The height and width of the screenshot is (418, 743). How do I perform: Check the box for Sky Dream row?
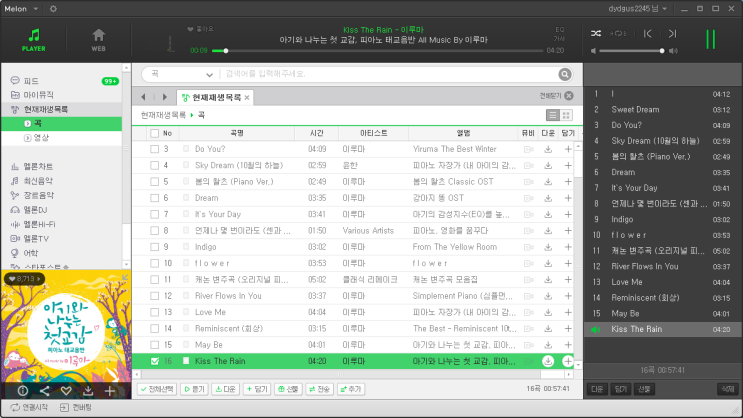coord(154,165)
